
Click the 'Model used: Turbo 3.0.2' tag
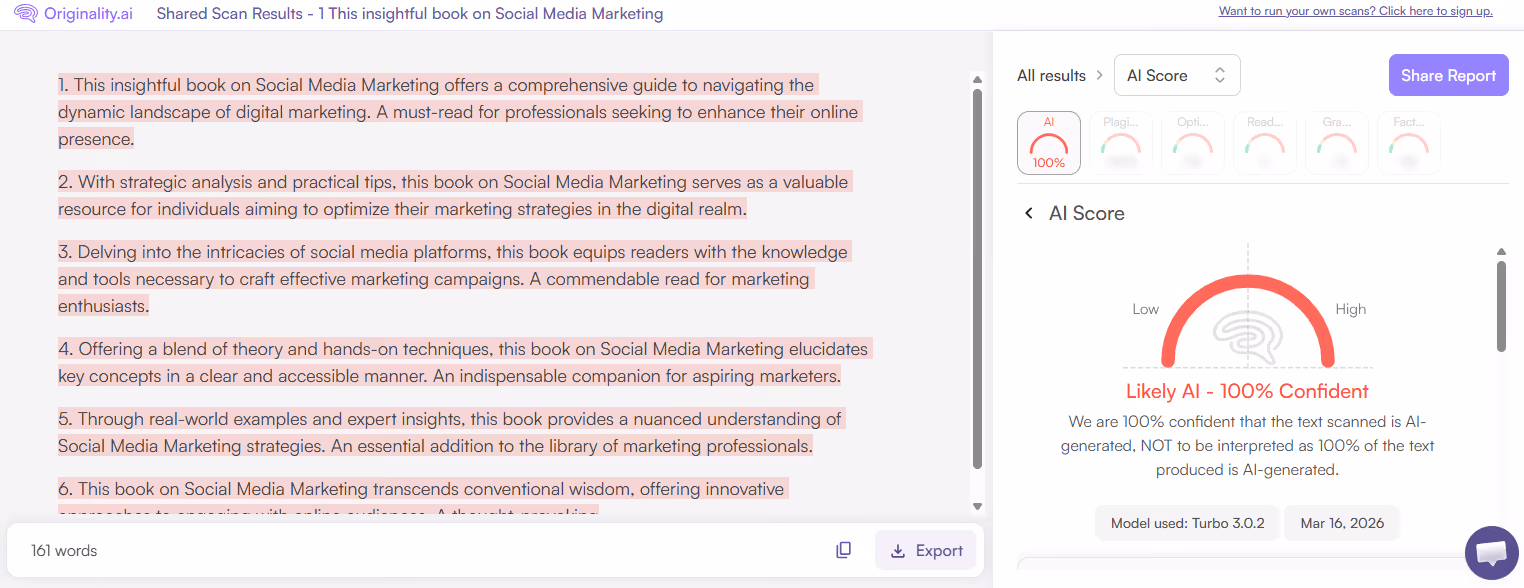click(x=1187, y=523)
